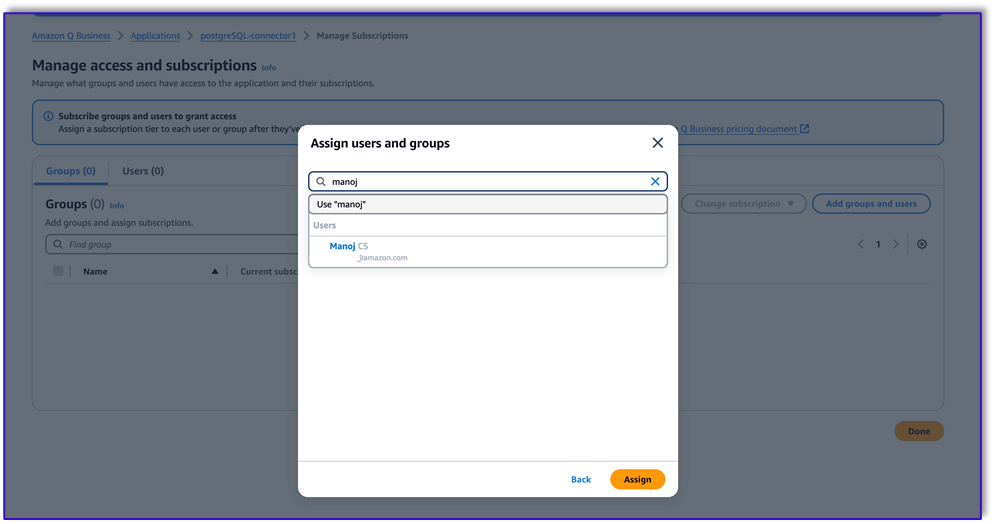
Task: Open Info link beside Groups heading
Action: click(x=117, y=206)
